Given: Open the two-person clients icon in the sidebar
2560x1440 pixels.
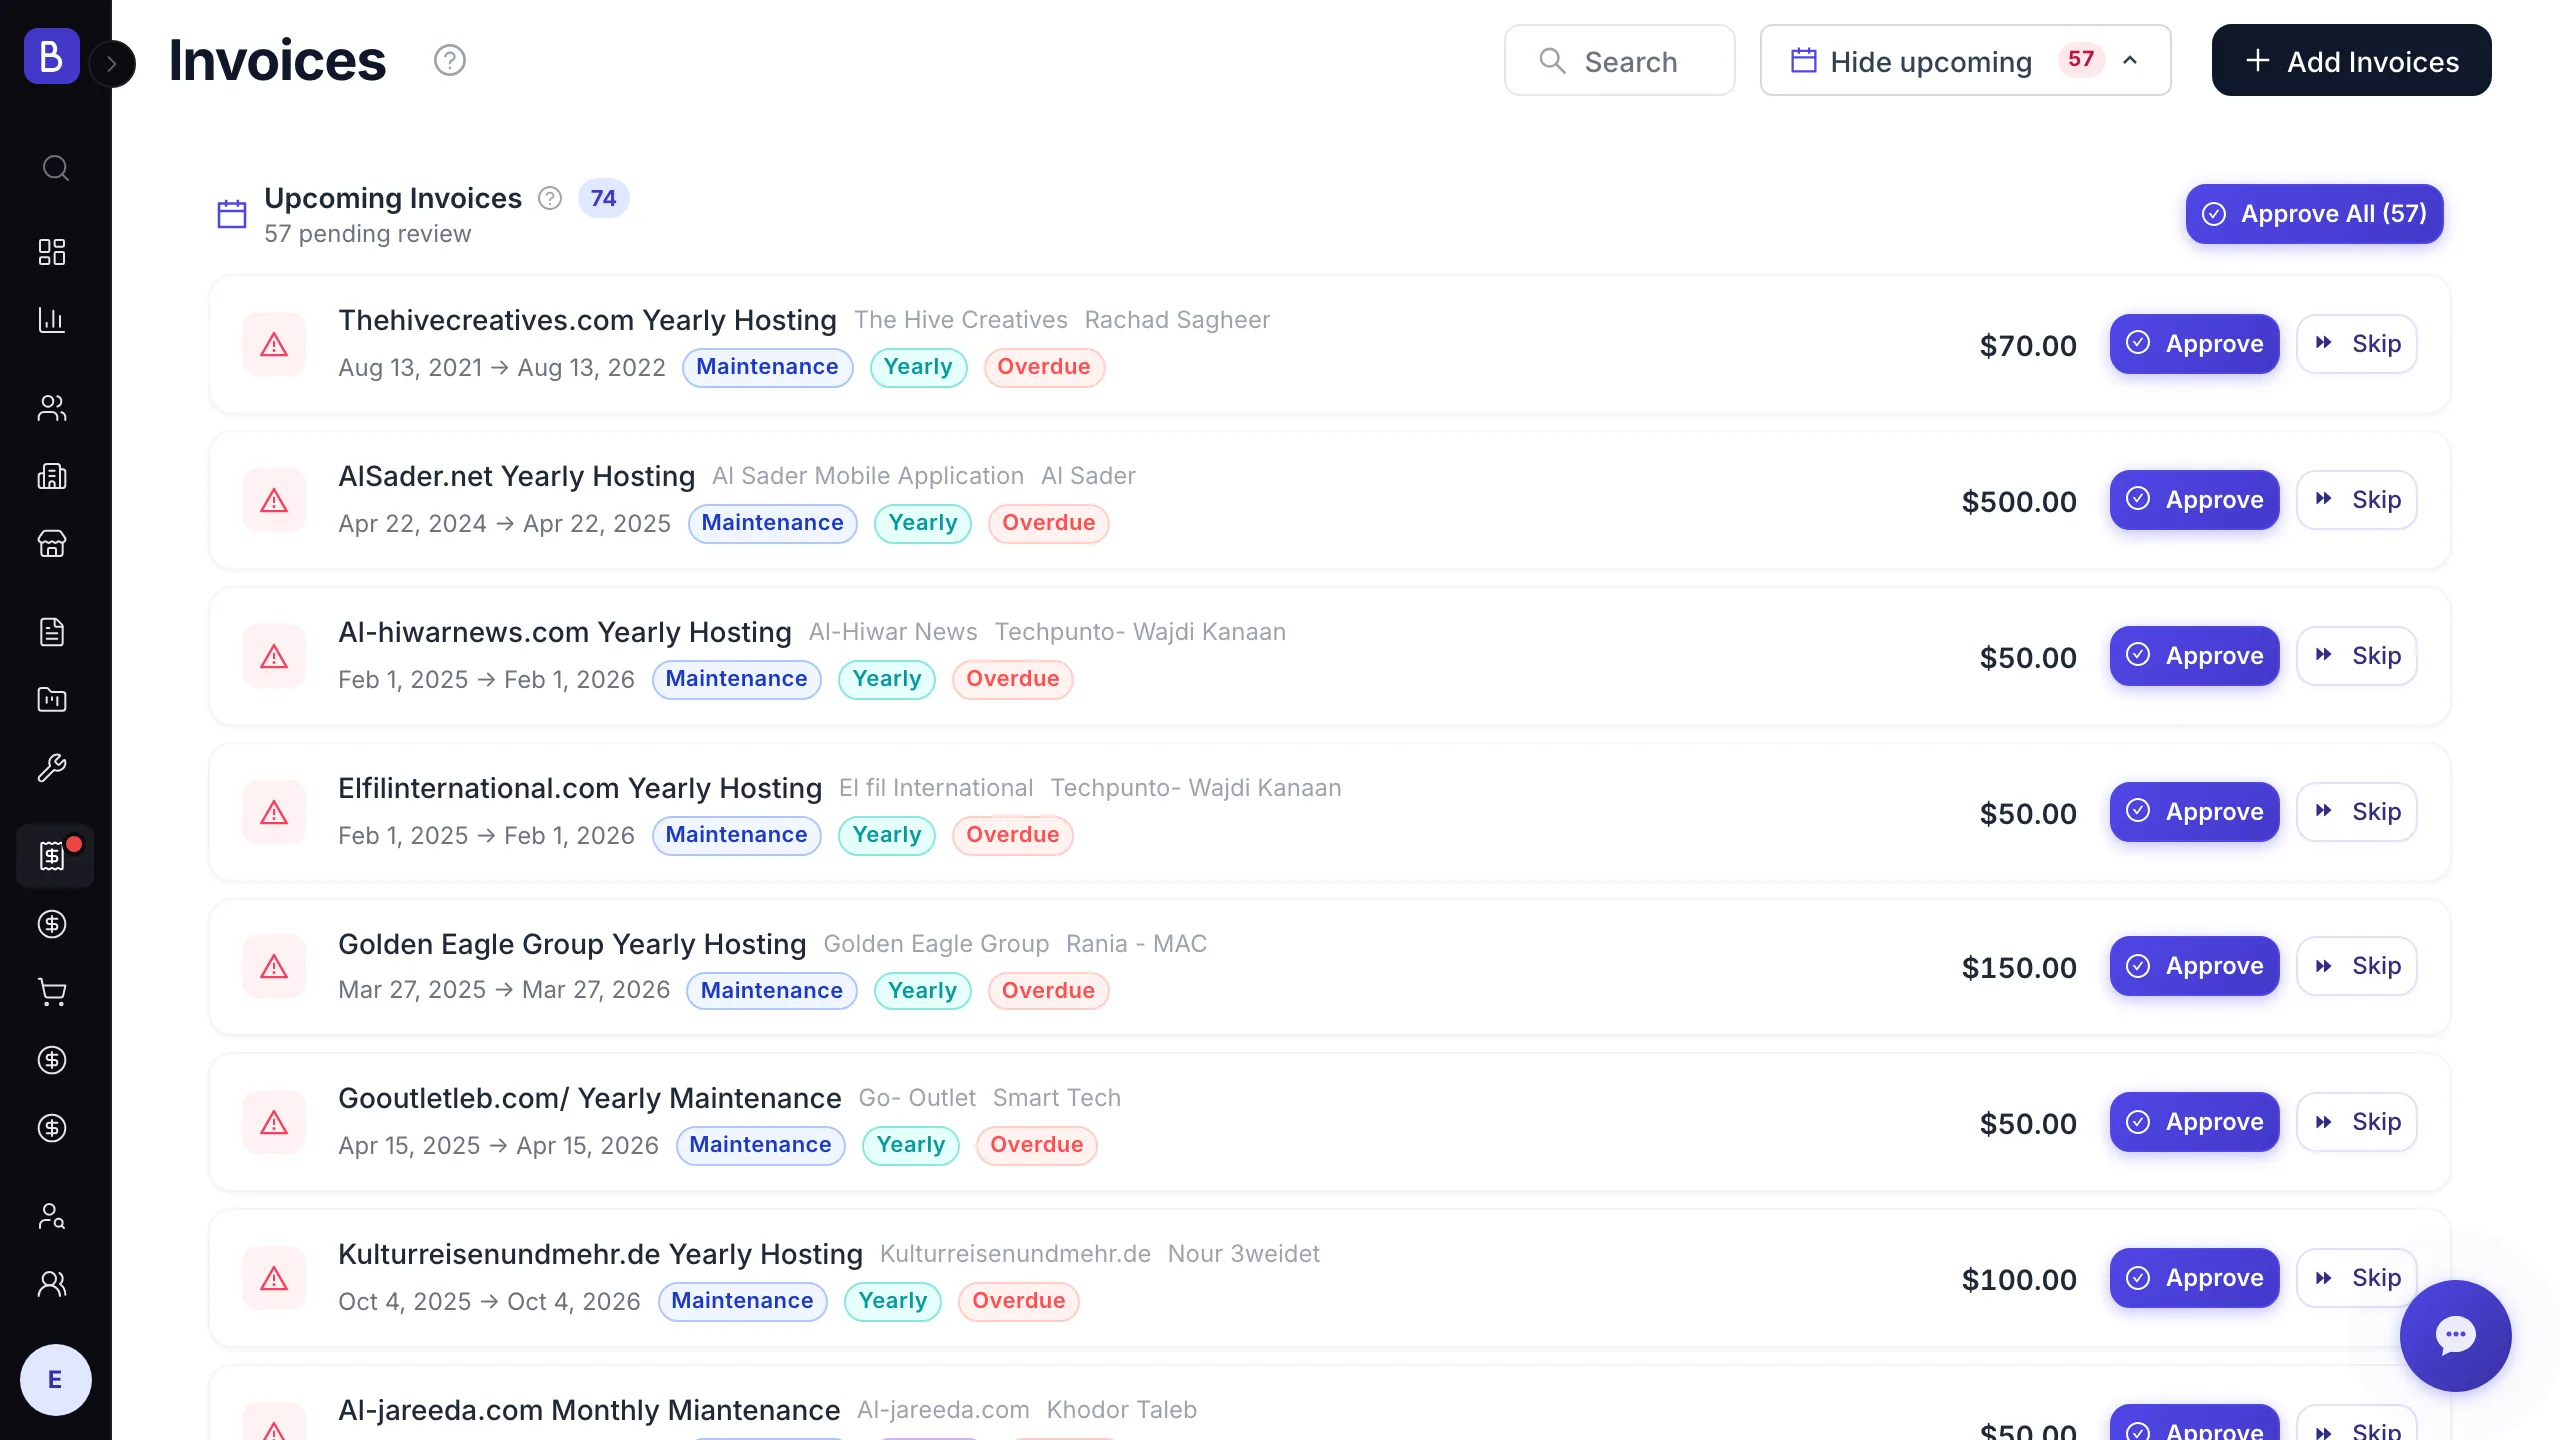Looking at the screenshot, I should (52, 408).
